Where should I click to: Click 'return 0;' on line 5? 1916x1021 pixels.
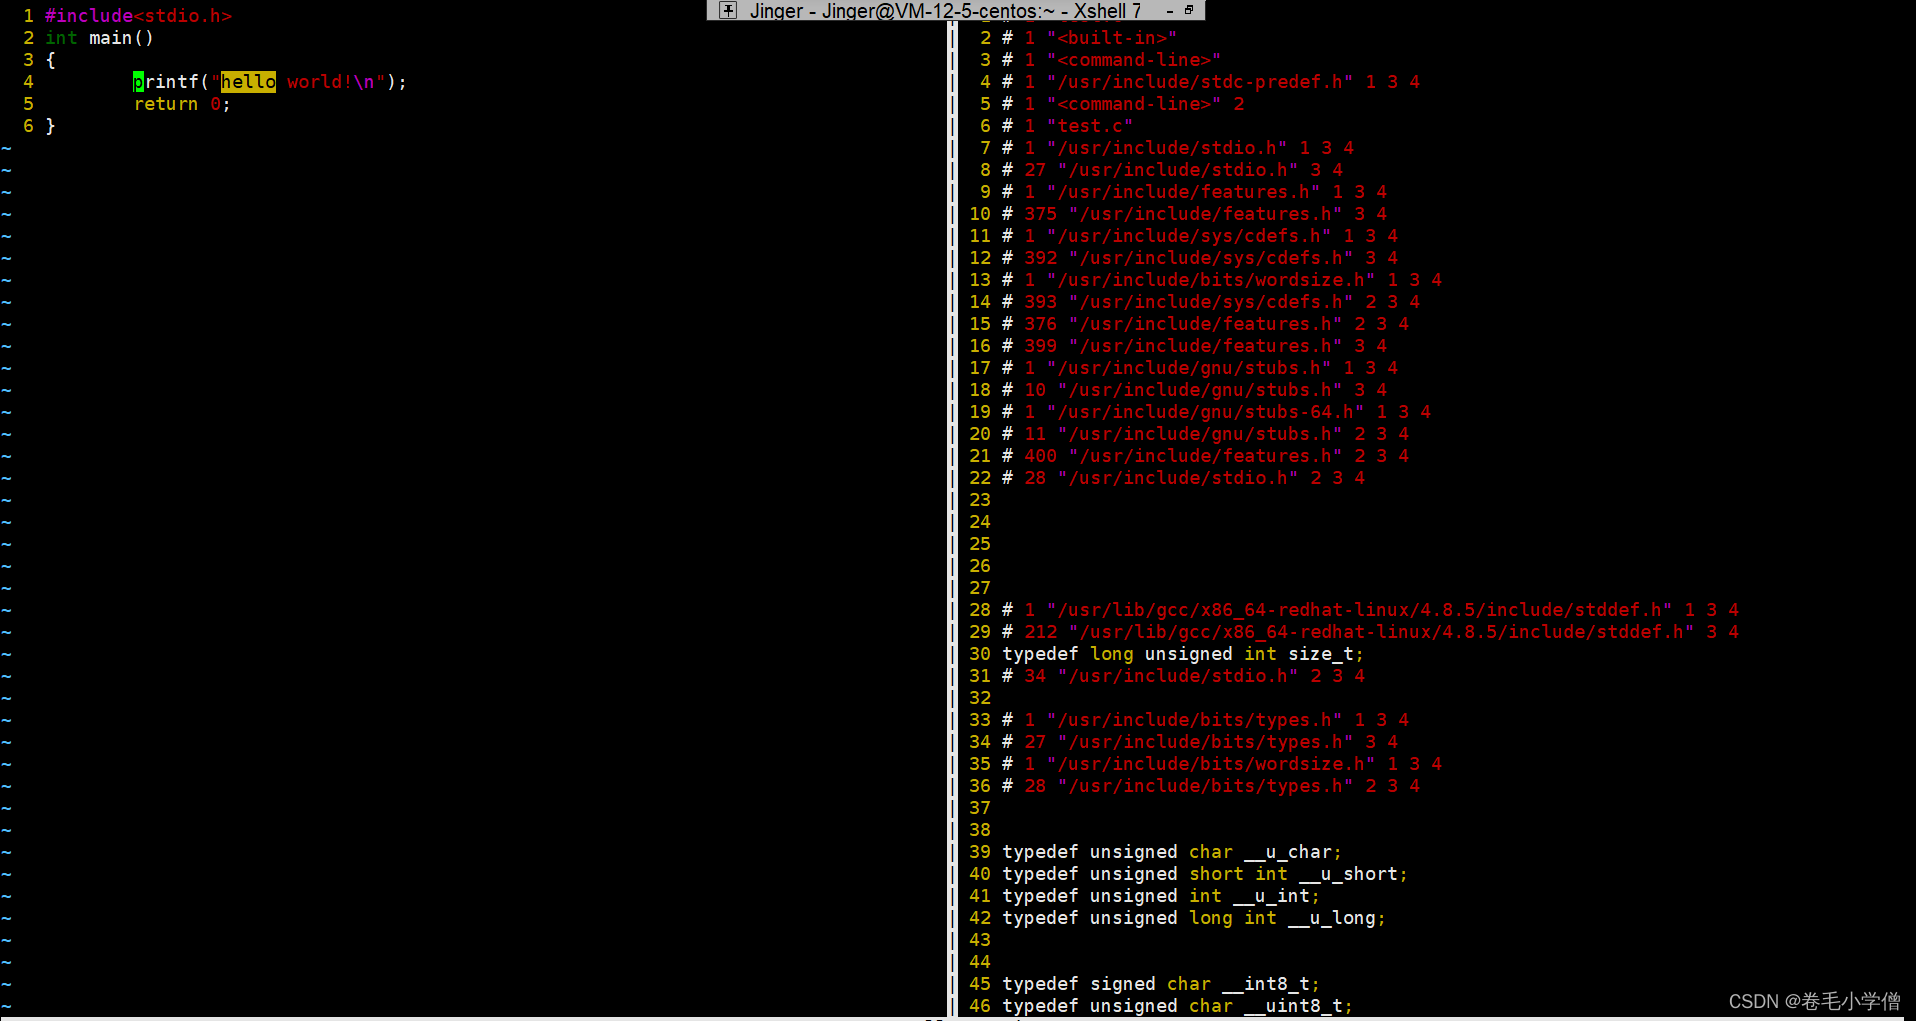coord(182,104)
